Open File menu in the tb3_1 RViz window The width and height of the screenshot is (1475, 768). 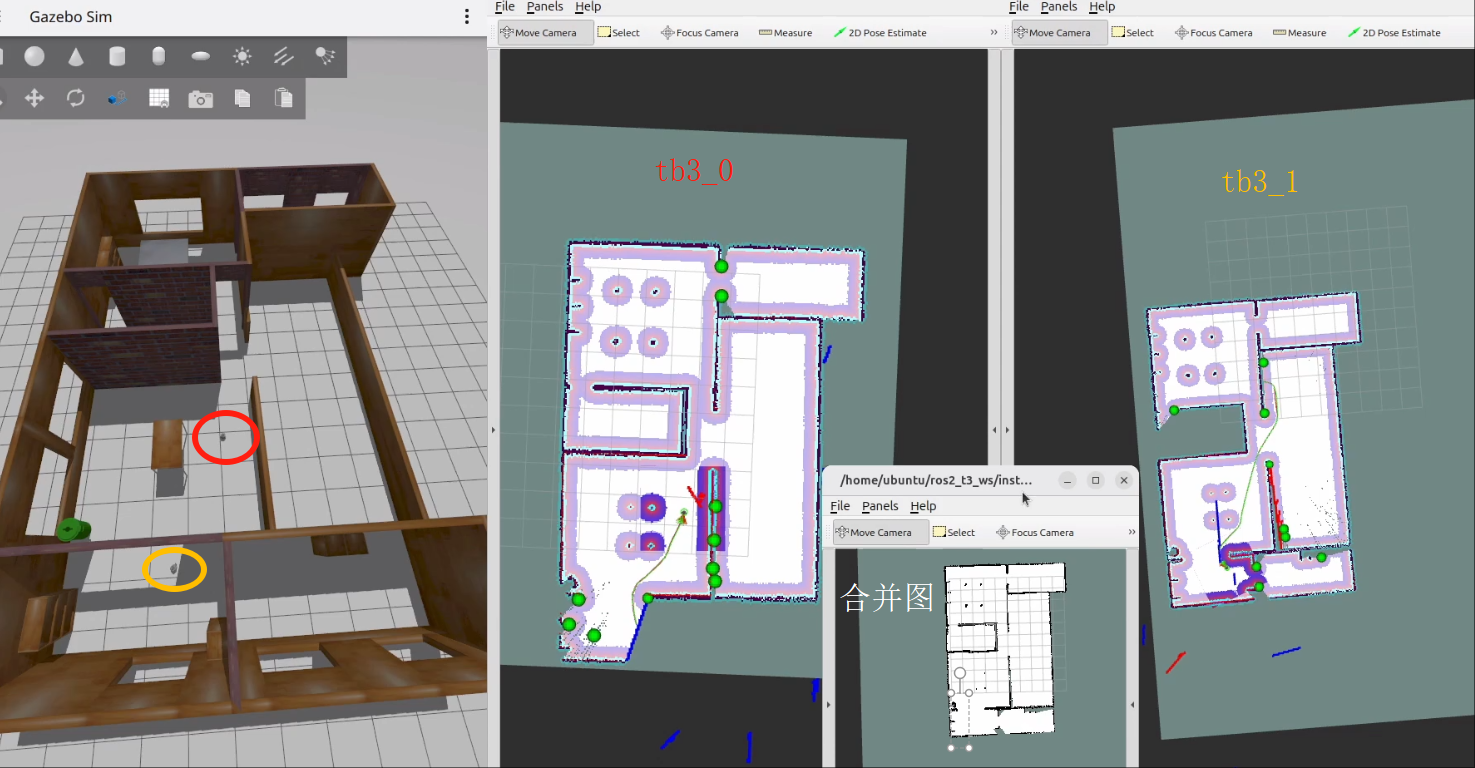[x=1019, y=7]
